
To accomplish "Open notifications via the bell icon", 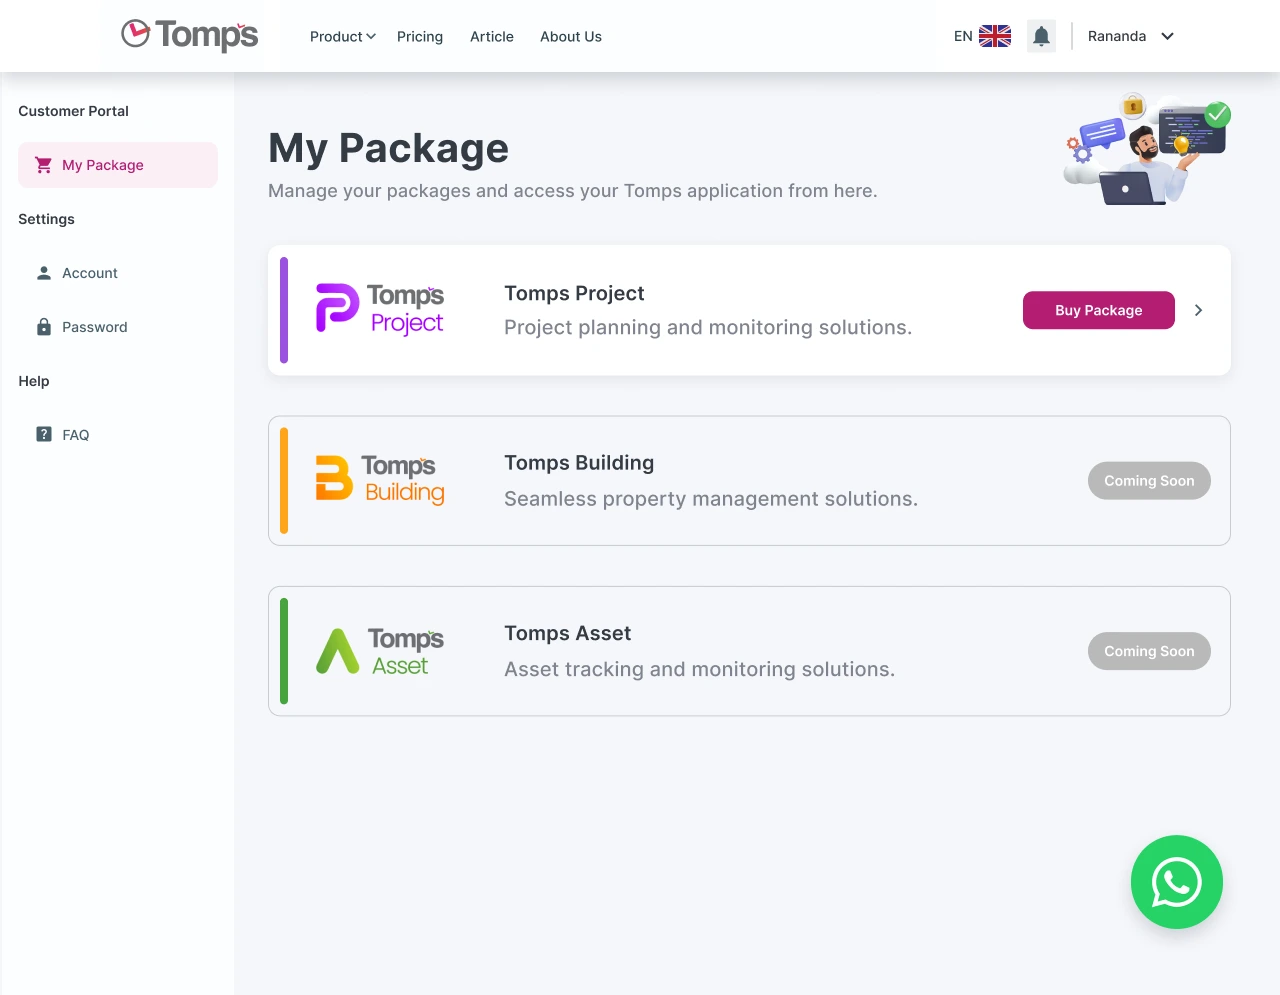I will 1041,35.
